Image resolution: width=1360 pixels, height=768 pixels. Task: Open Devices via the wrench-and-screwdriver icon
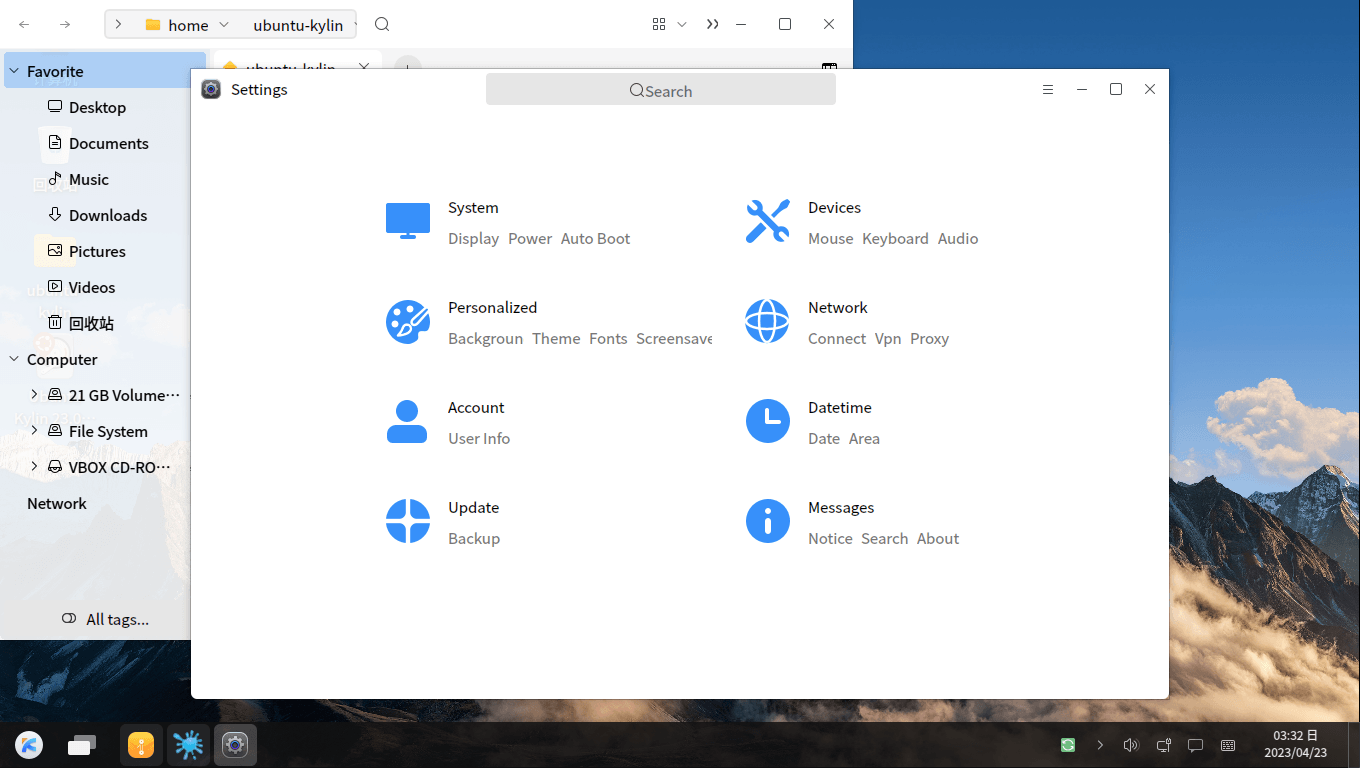pyautogui.click(x=767, y=221)
